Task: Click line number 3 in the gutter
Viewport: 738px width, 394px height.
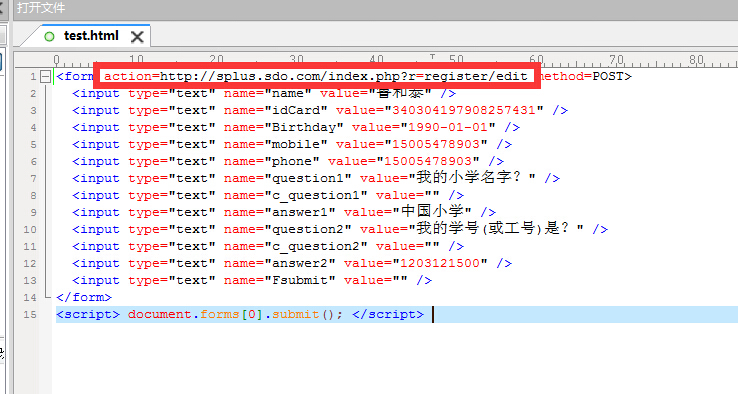Action: pyautogui.click(x=33, y=110)
